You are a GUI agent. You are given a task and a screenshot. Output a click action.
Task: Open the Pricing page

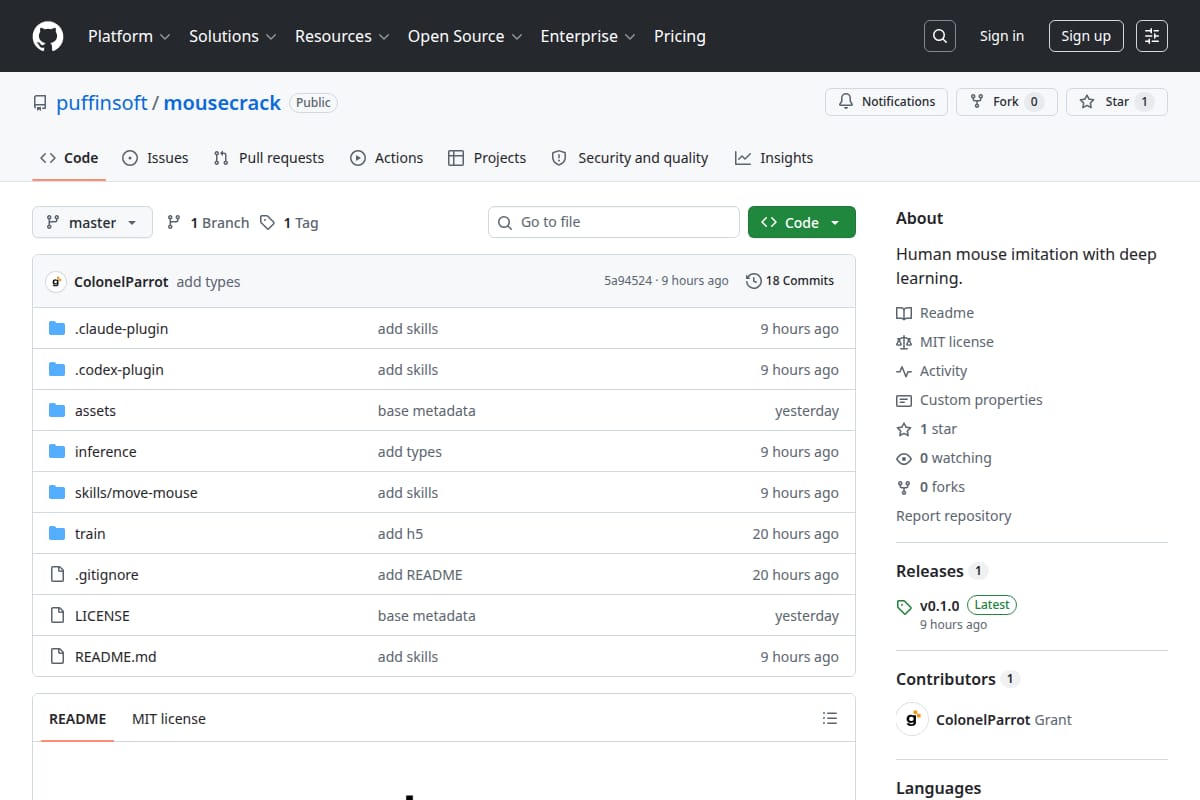(x=680, y=36)
